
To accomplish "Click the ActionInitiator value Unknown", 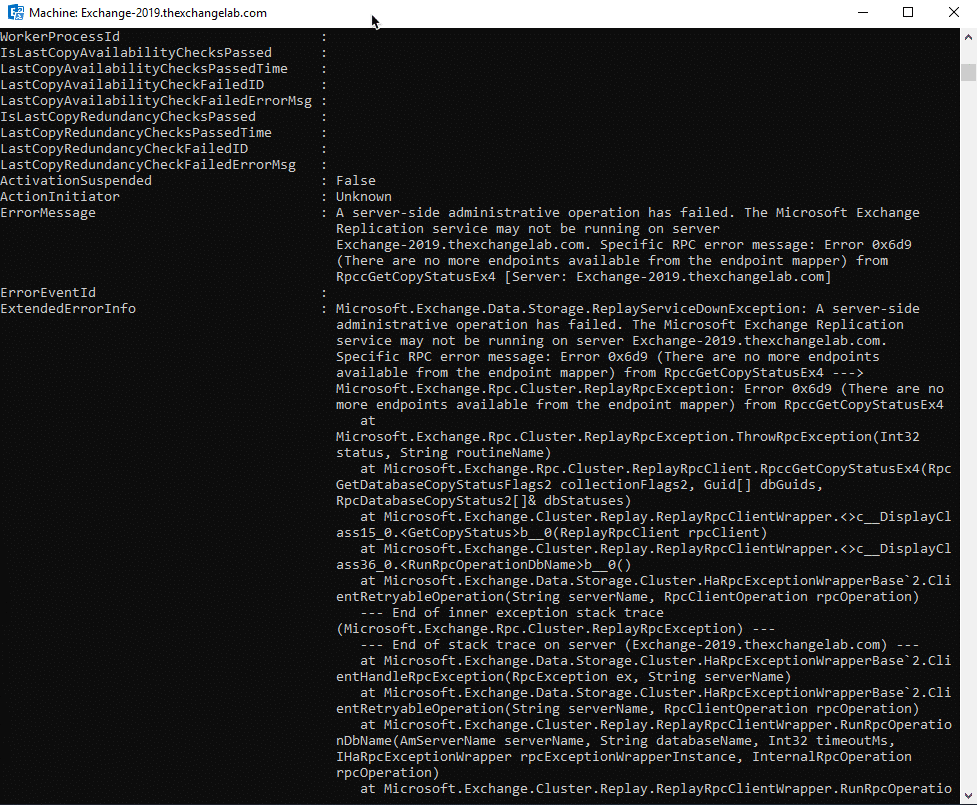I will pos(364,197).
